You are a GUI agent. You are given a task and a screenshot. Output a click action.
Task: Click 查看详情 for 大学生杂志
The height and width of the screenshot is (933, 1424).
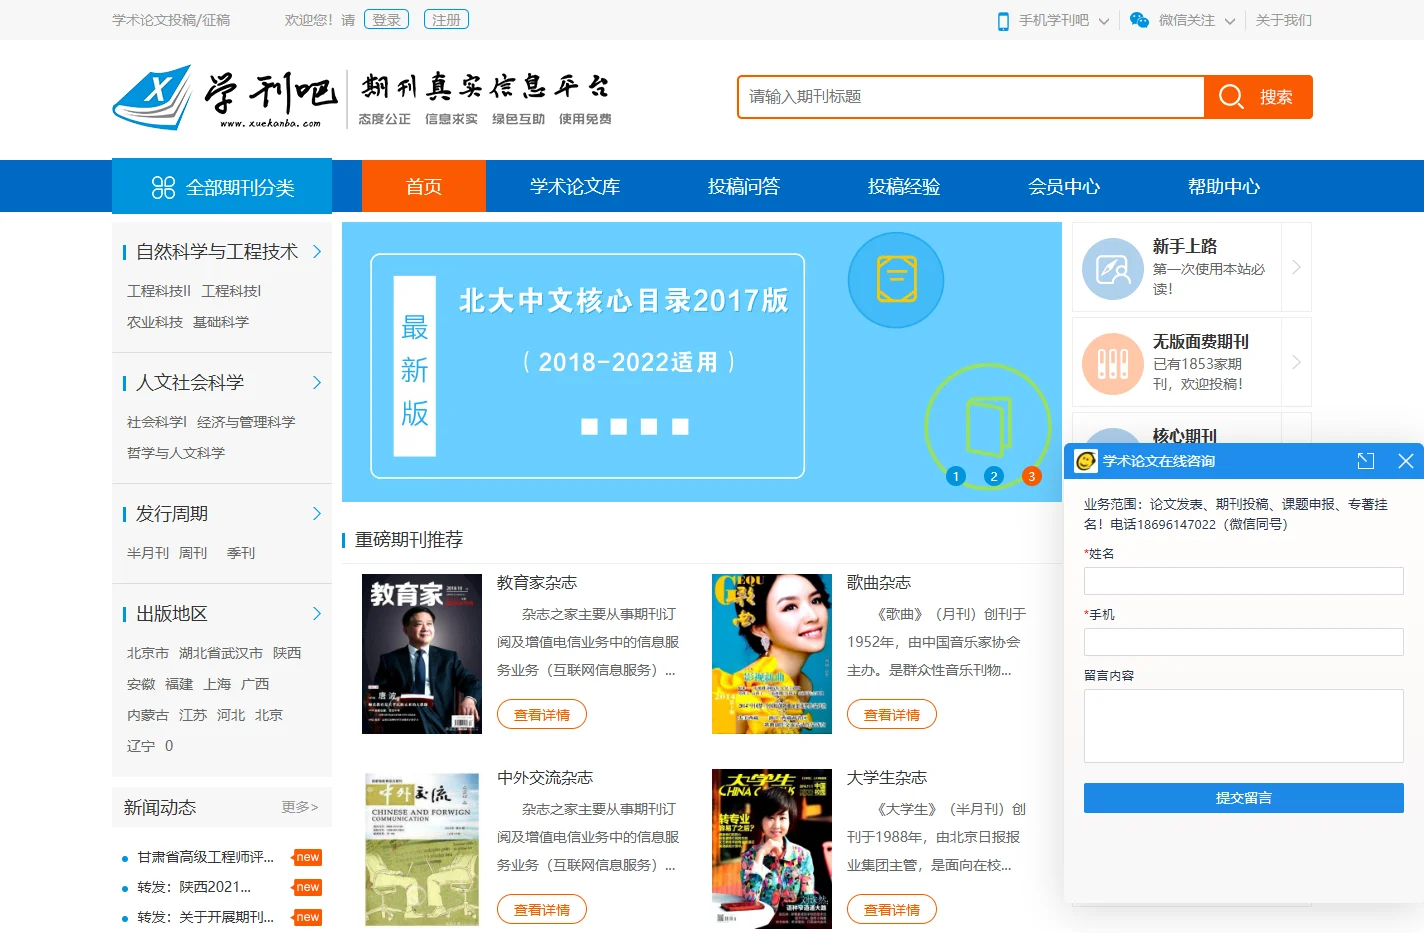tap(892, 910)
